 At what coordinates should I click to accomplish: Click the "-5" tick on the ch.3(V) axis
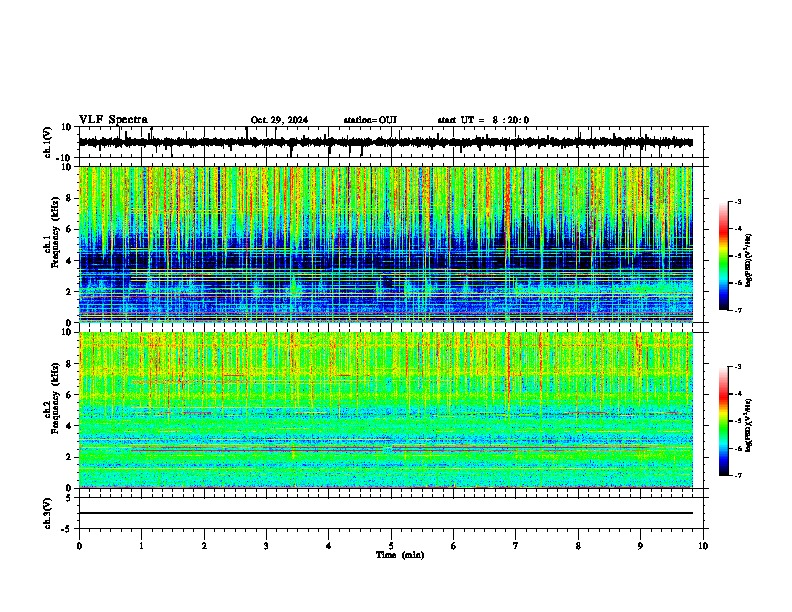coord(68,529)
